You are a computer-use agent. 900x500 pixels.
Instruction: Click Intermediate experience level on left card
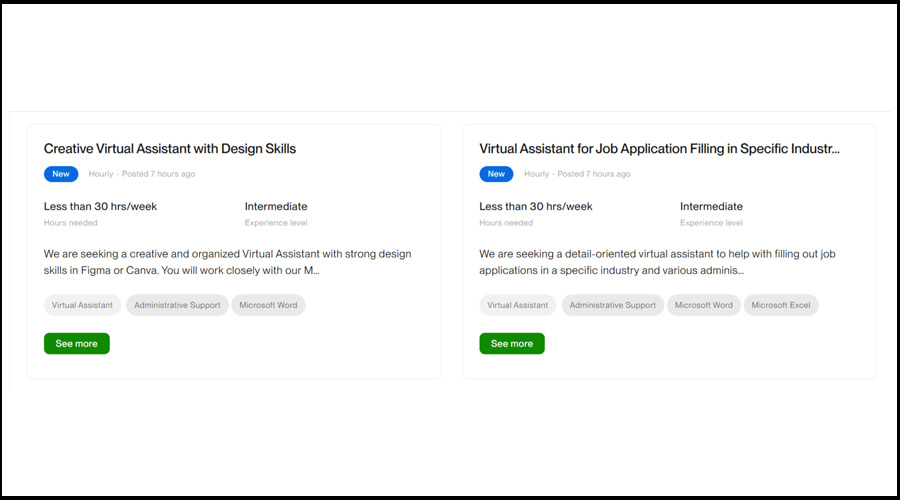pyautogui.click(x=276, y=207)
